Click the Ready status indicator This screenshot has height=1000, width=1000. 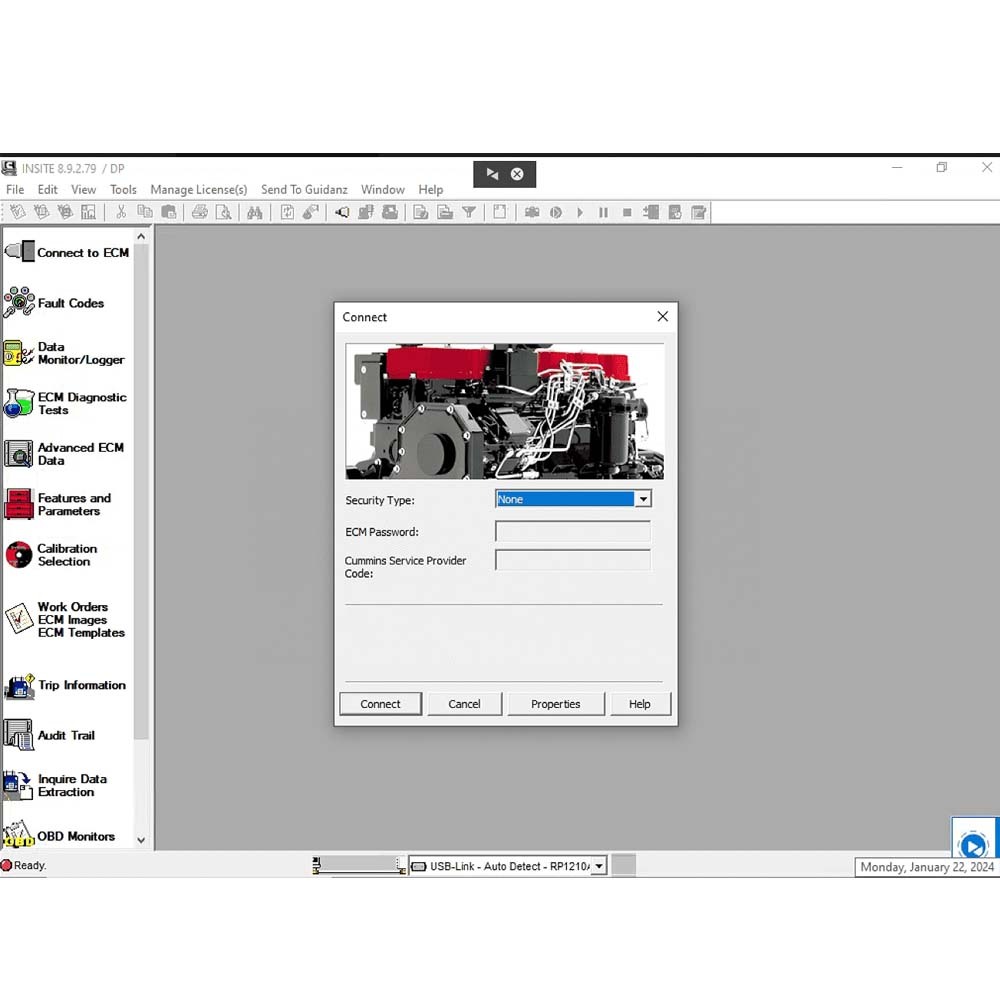click(24, 865)
